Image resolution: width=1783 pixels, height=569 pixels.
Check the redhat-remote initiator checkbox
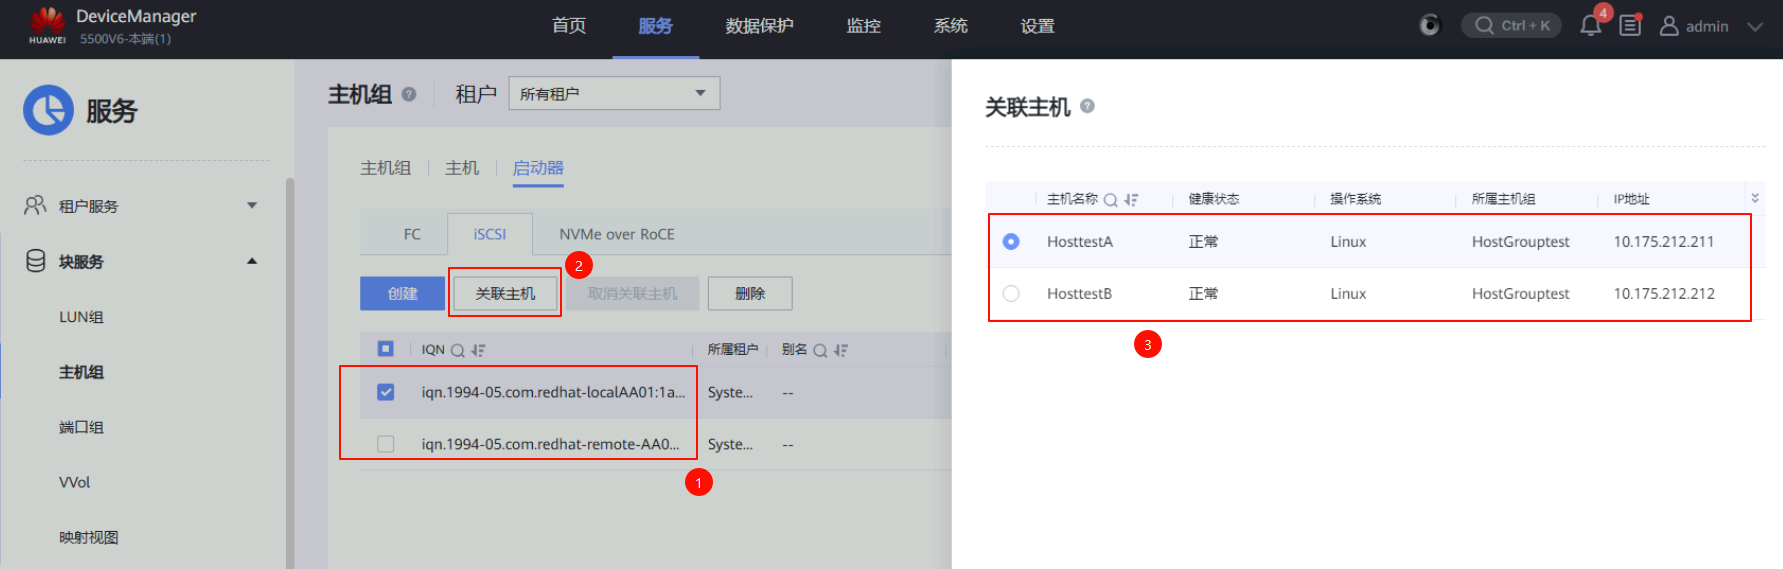(385, 444)
